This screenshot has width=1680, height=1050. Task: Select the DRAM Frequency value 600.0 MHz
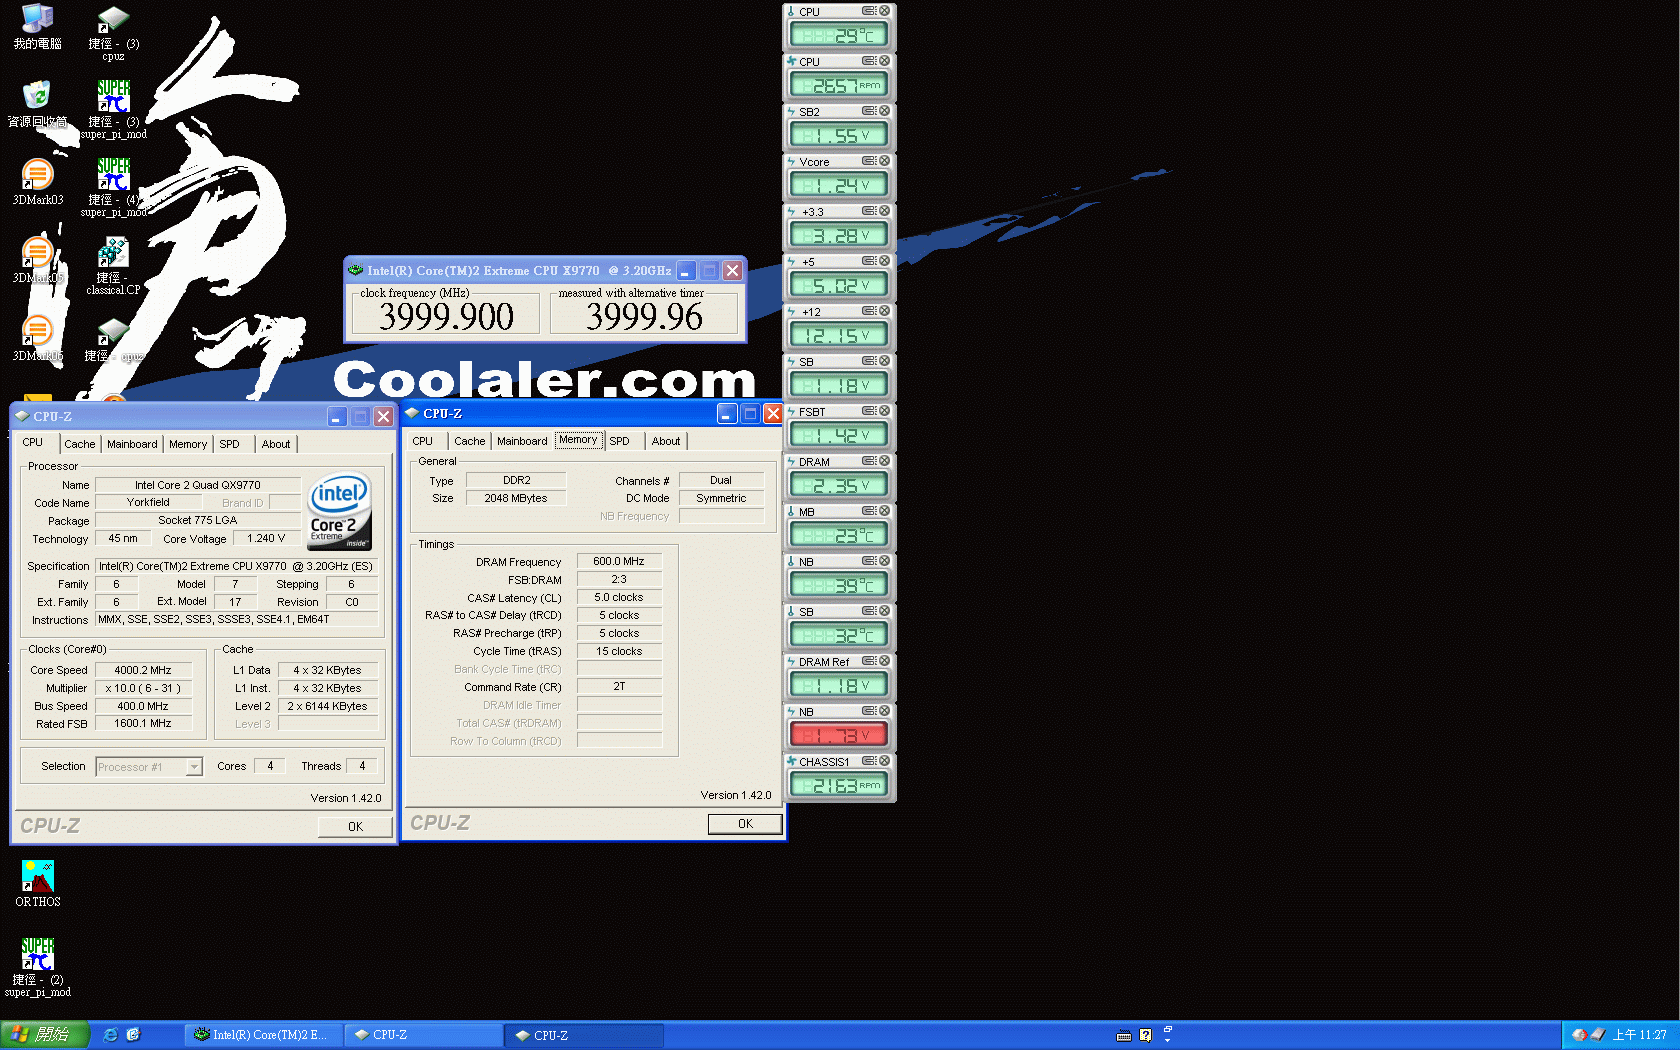click(619, 562)
